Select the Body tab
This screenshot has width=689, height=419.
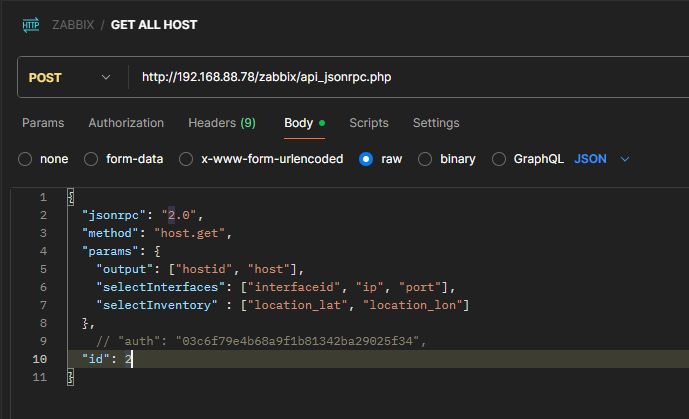299,123
